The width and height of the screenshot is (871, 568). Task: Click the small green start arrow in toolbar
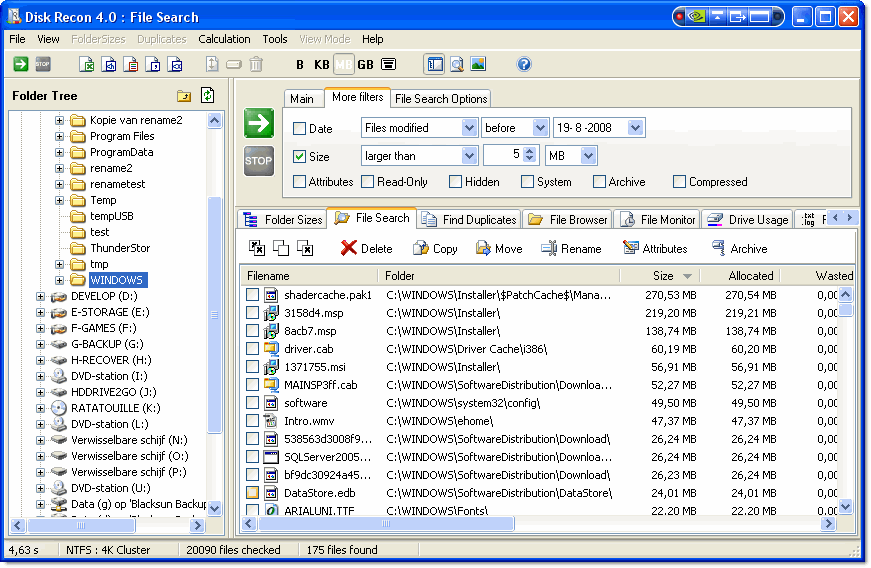tap(21, 64)
